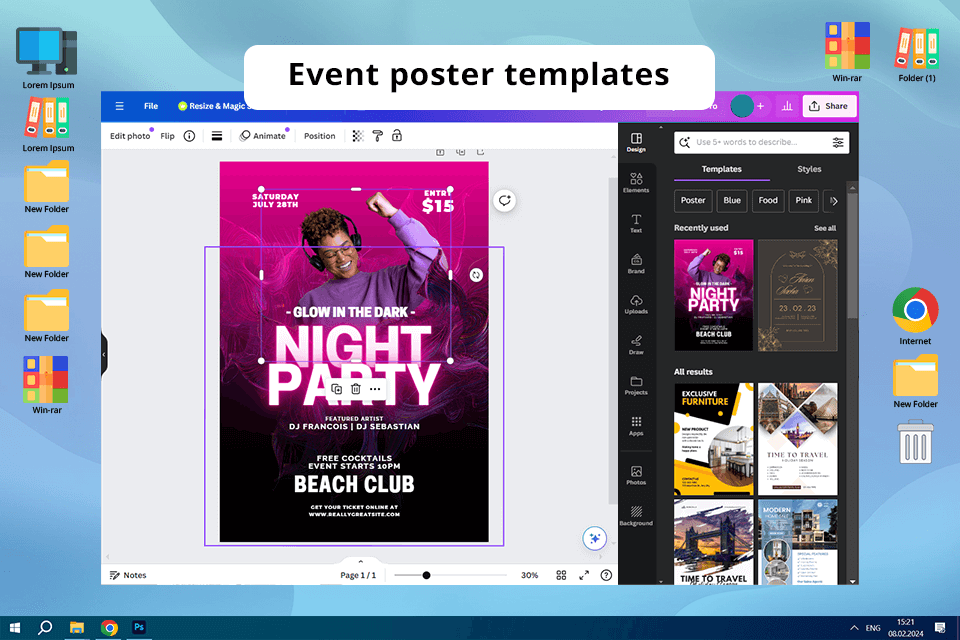Open the line weight icon
The height and width of the screenshot is (640, 960).
217,136
